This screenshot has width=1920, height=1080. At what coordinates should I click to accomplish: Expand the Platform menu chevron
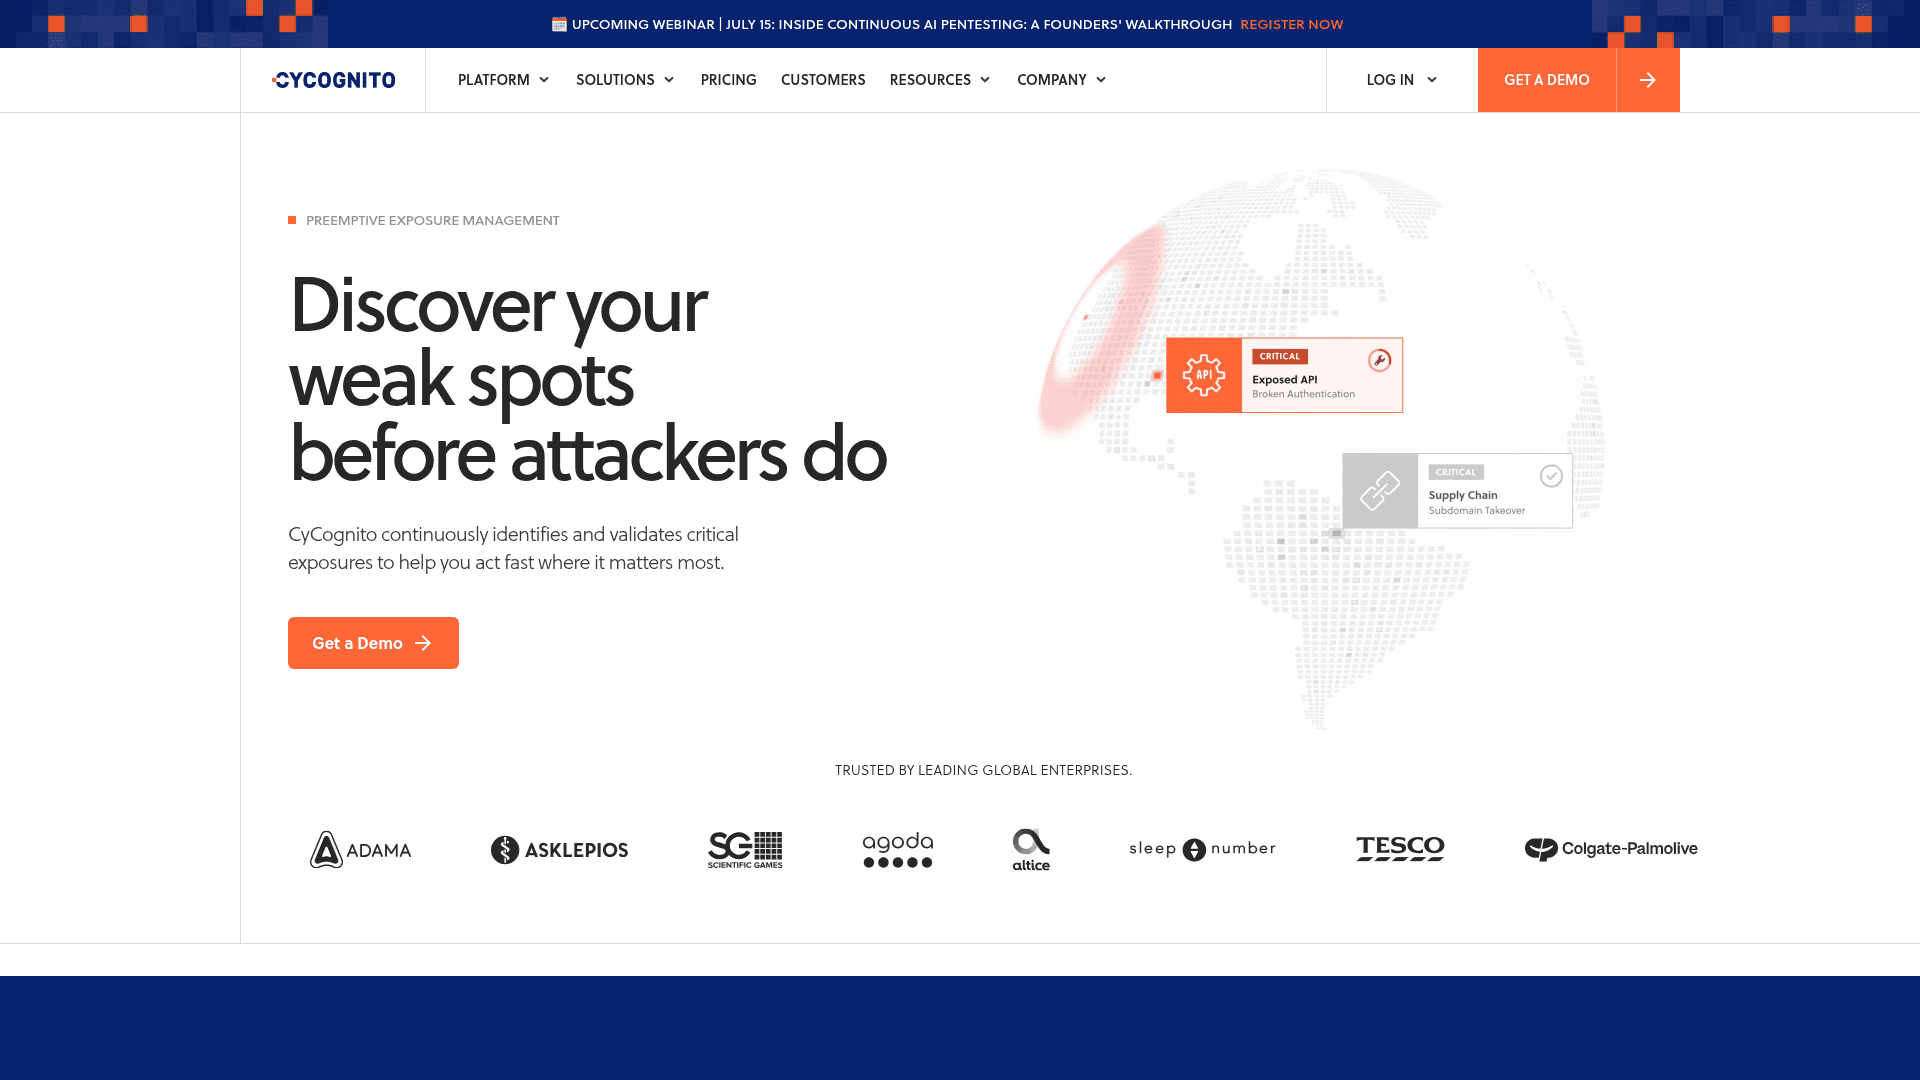tap(544, 80)
